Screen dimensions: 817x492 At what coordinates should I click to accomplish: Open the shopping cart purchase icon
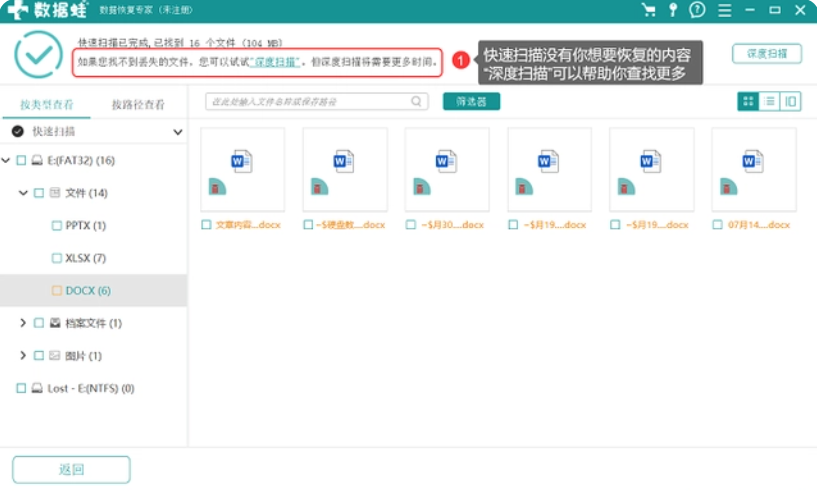(x=649, y=10)
